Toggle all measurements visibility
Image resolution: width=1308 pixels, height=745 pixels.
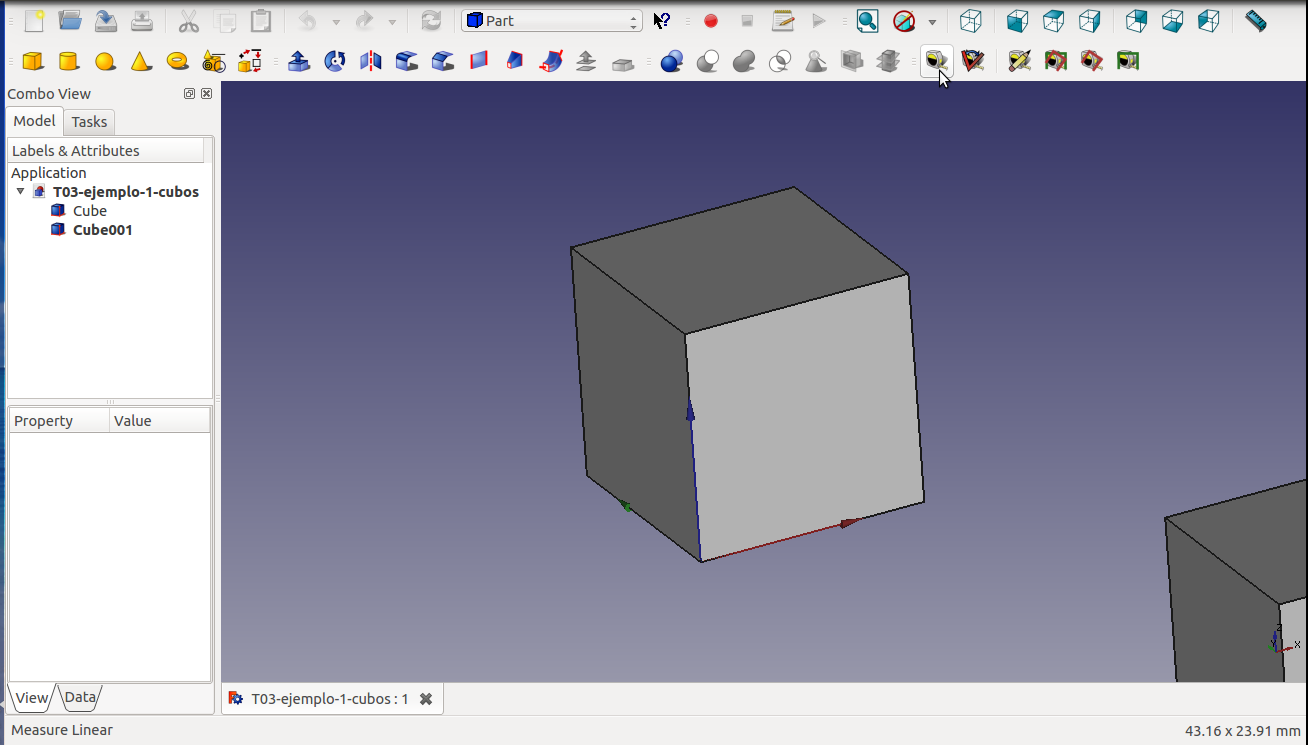click(1055, 62)
